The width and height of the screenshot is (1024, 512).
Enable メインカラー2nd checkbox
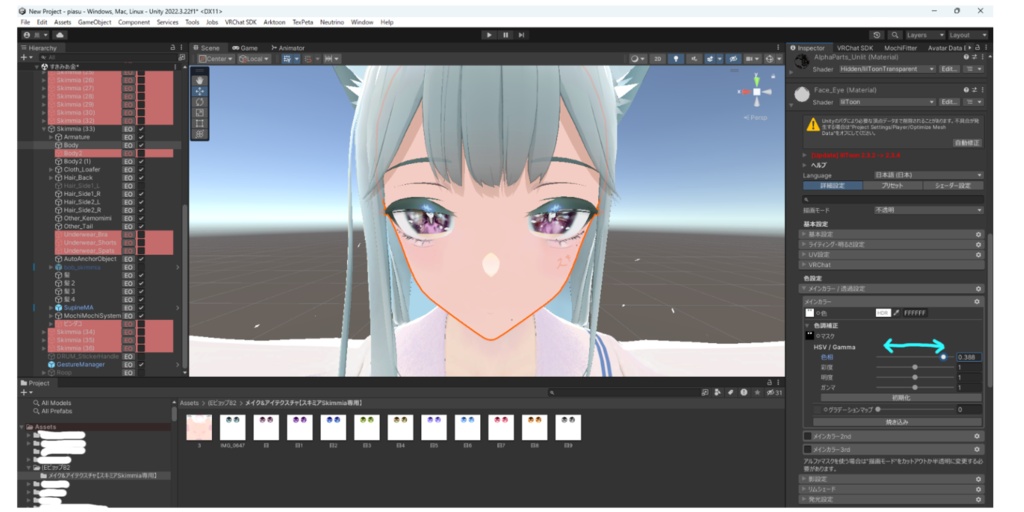[808, 436]
